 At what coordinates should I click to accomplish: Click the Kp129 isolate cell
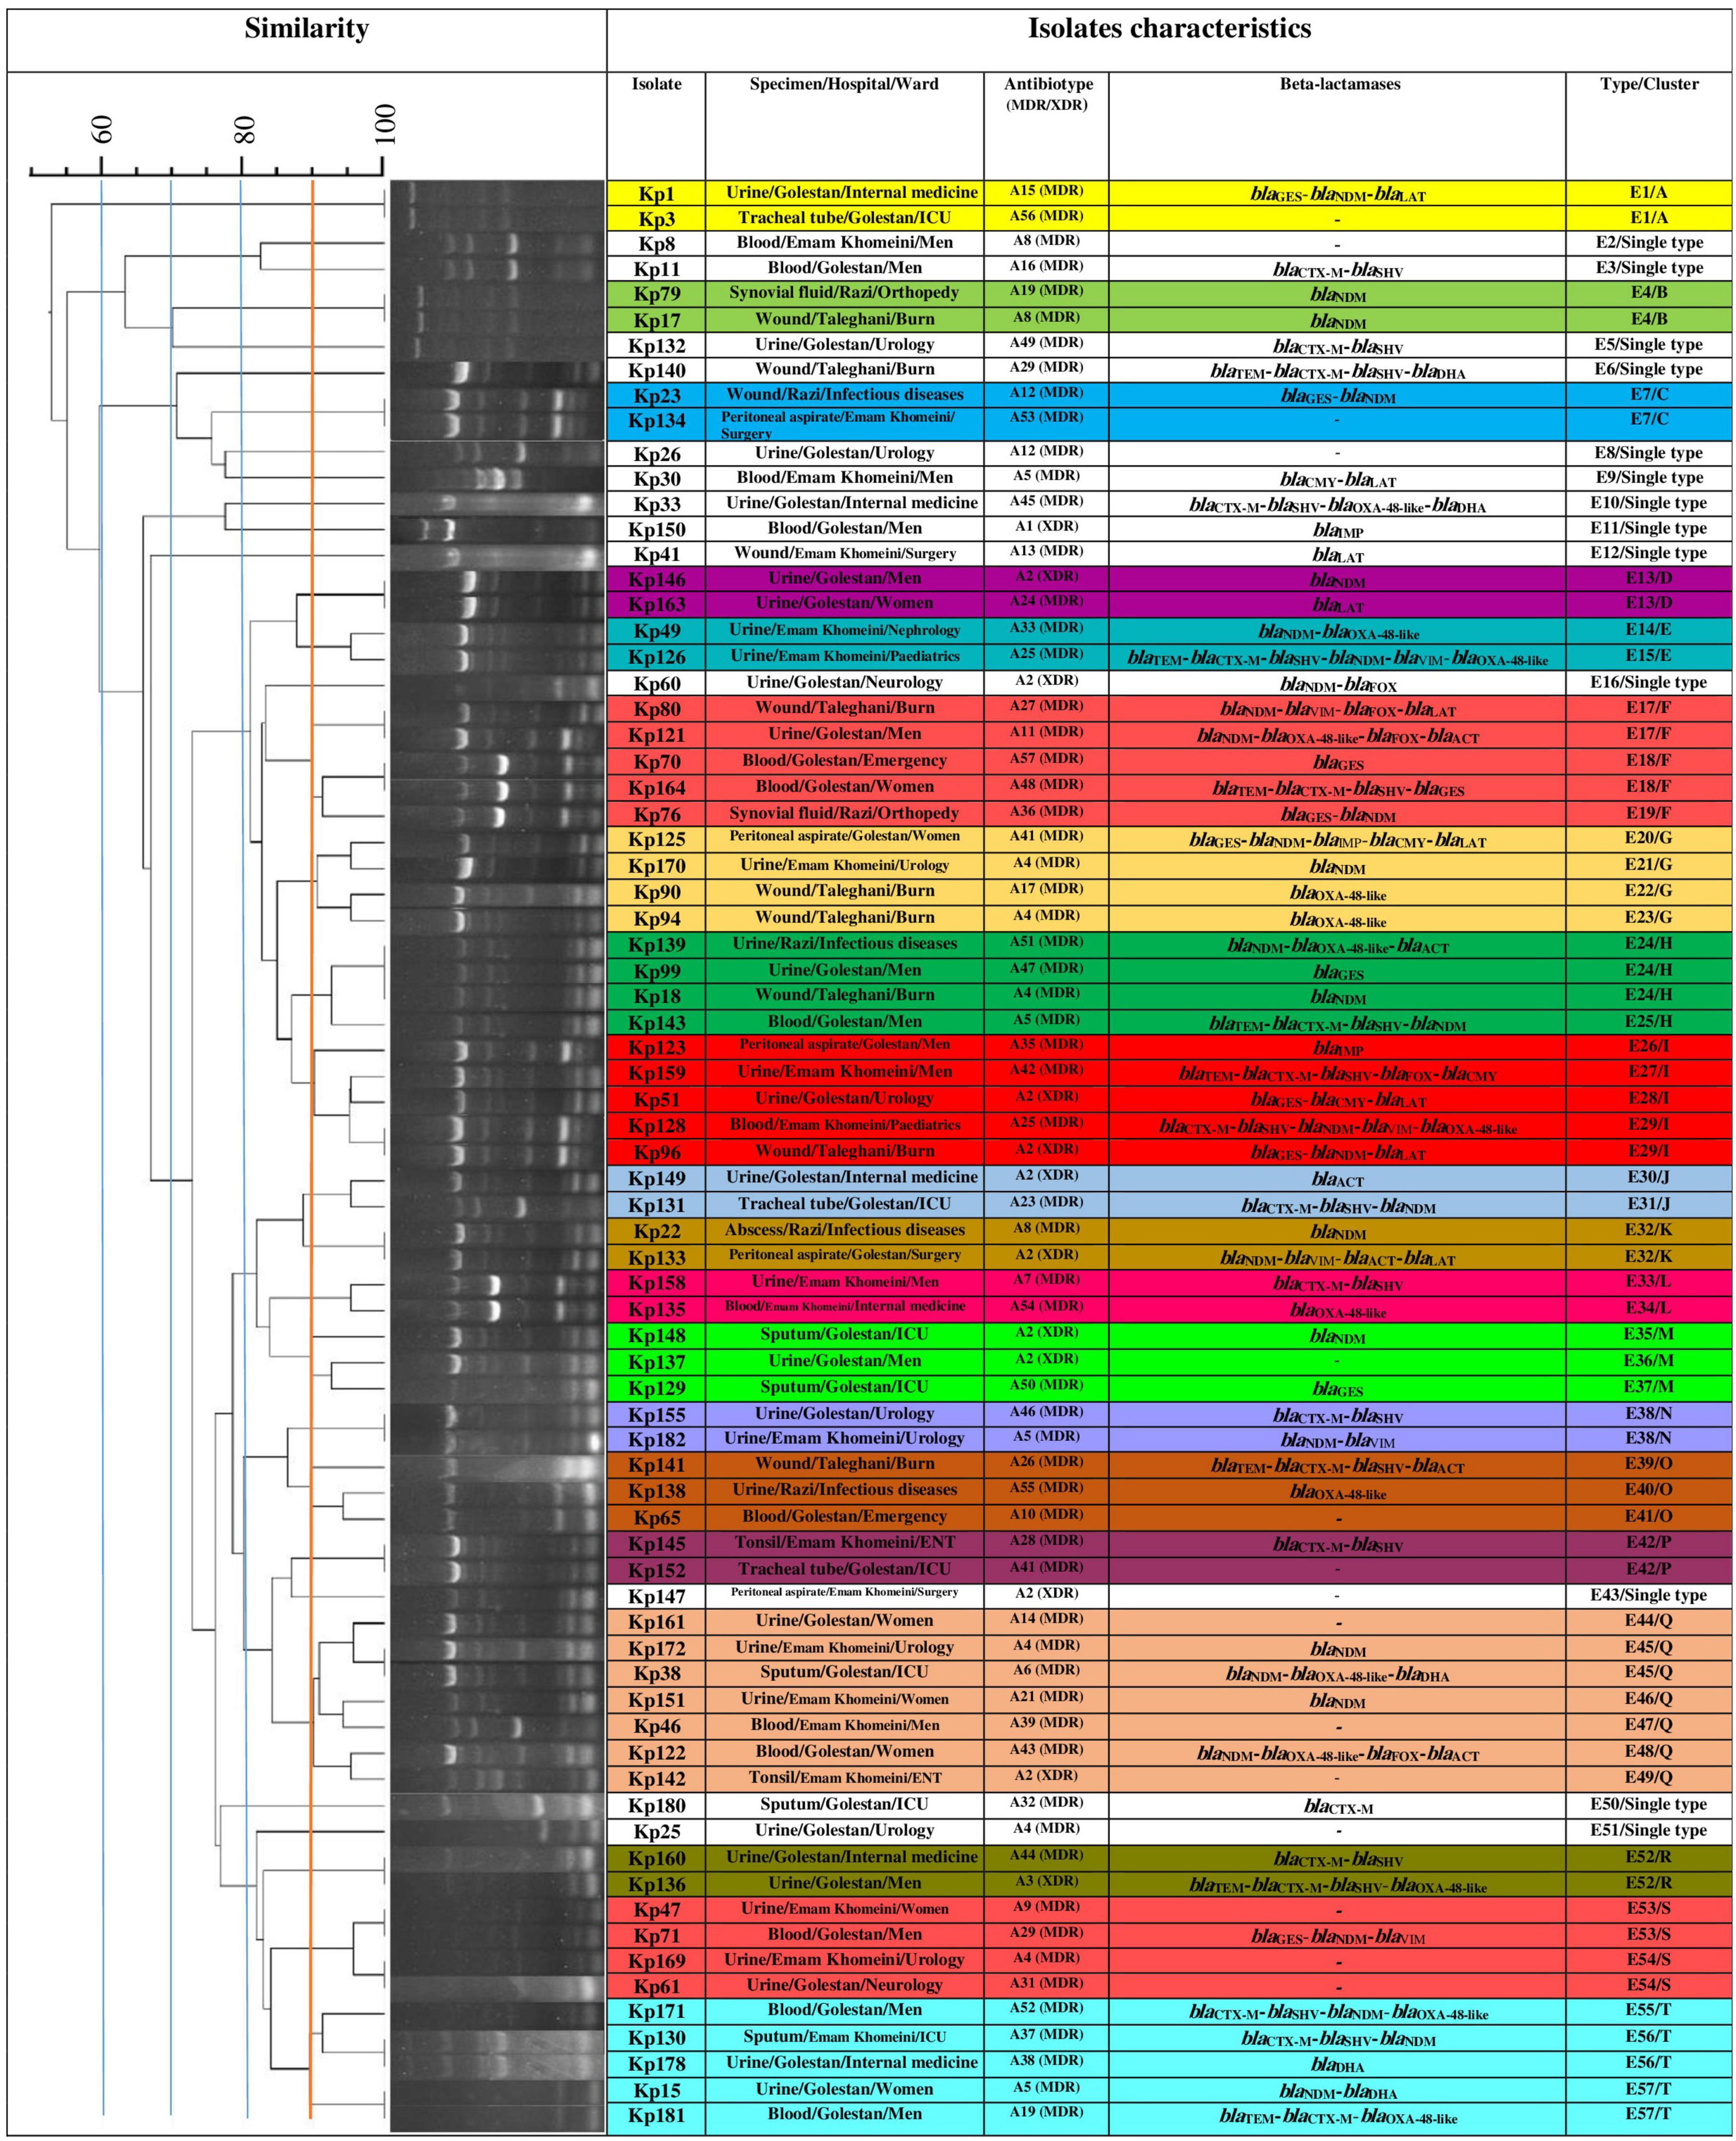point(656,1388)
